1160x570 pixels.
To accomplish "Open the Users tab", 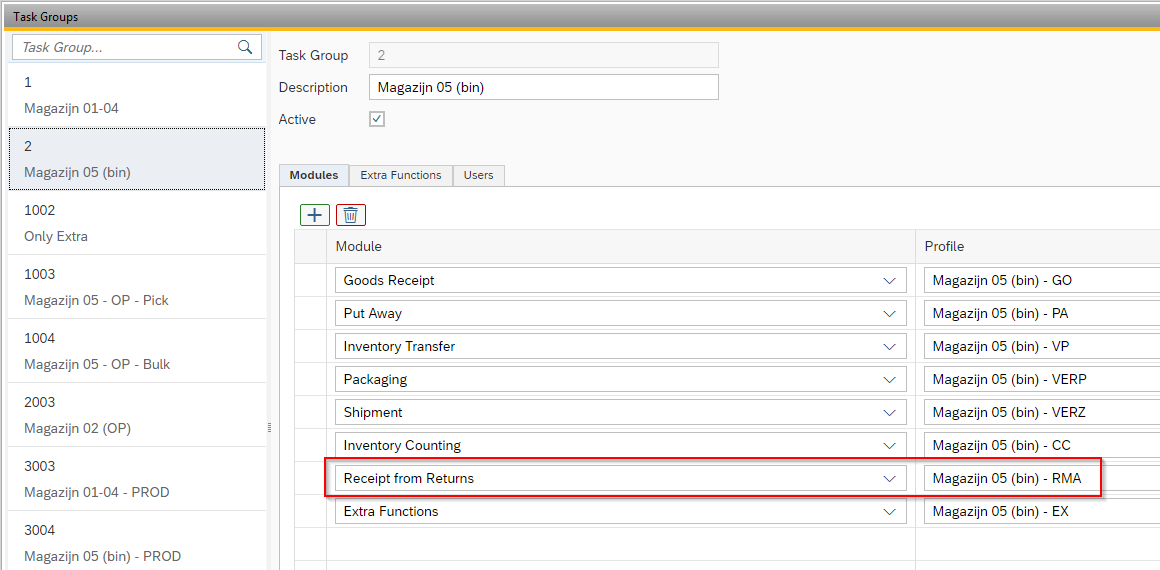I will point(478,175).
